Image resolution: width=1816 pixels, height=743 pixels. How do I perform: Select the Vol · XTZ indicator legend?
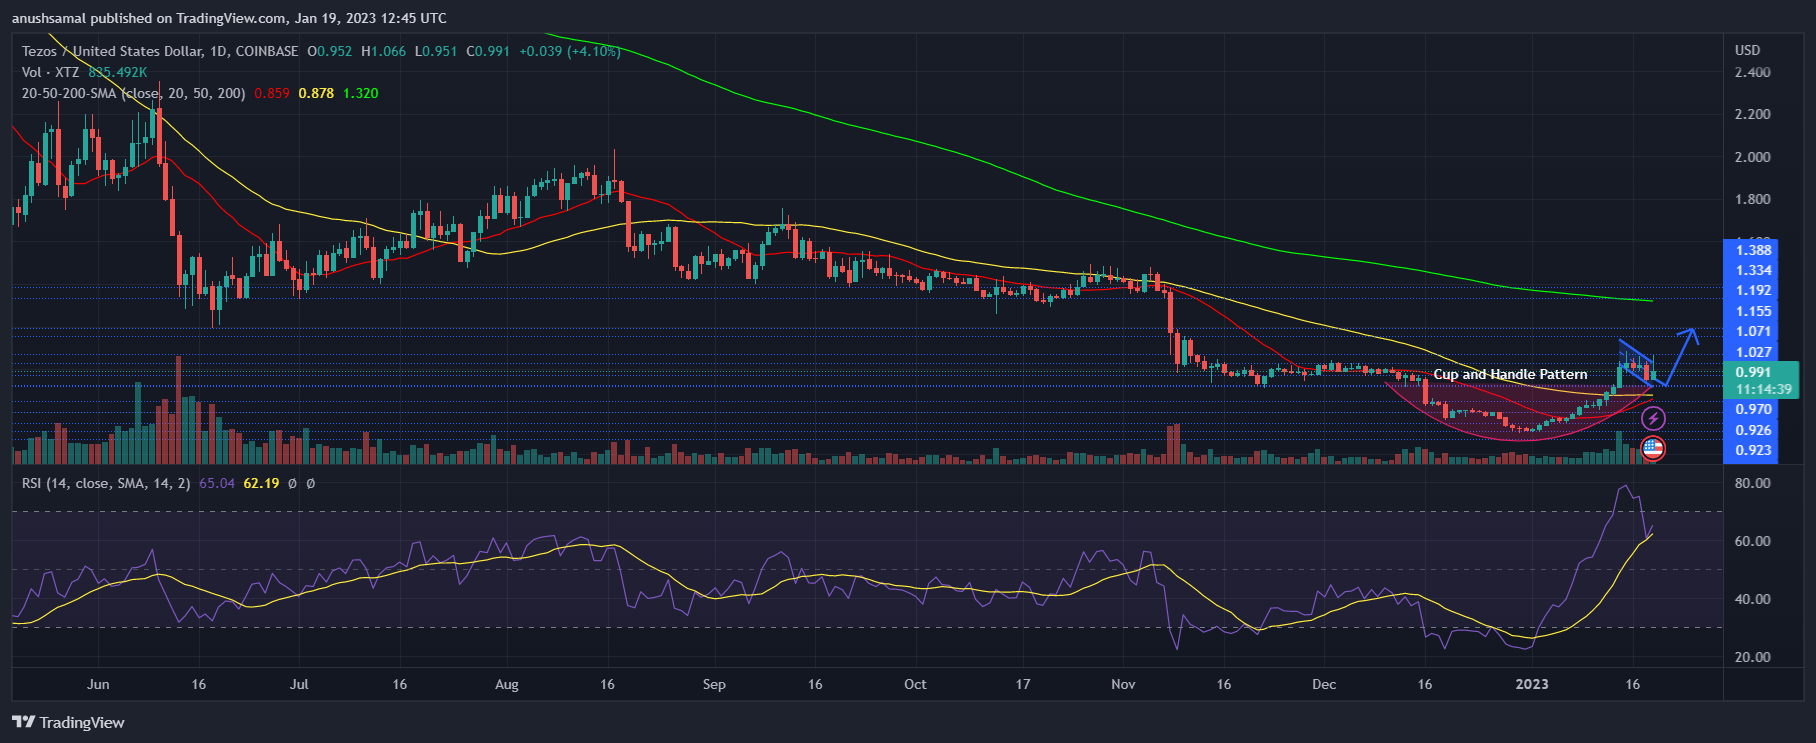50,72
